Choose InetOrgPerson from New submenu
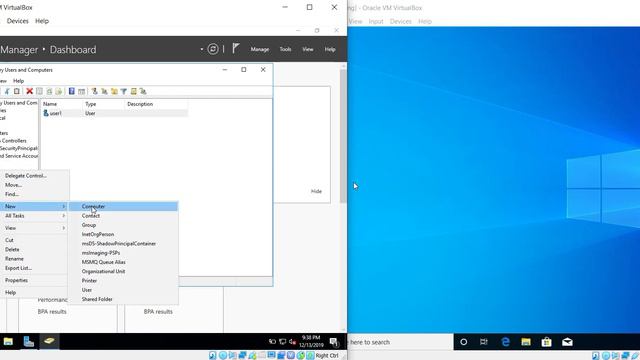The height and width of the screenshot is (360, 640). (x=123, y=234)
